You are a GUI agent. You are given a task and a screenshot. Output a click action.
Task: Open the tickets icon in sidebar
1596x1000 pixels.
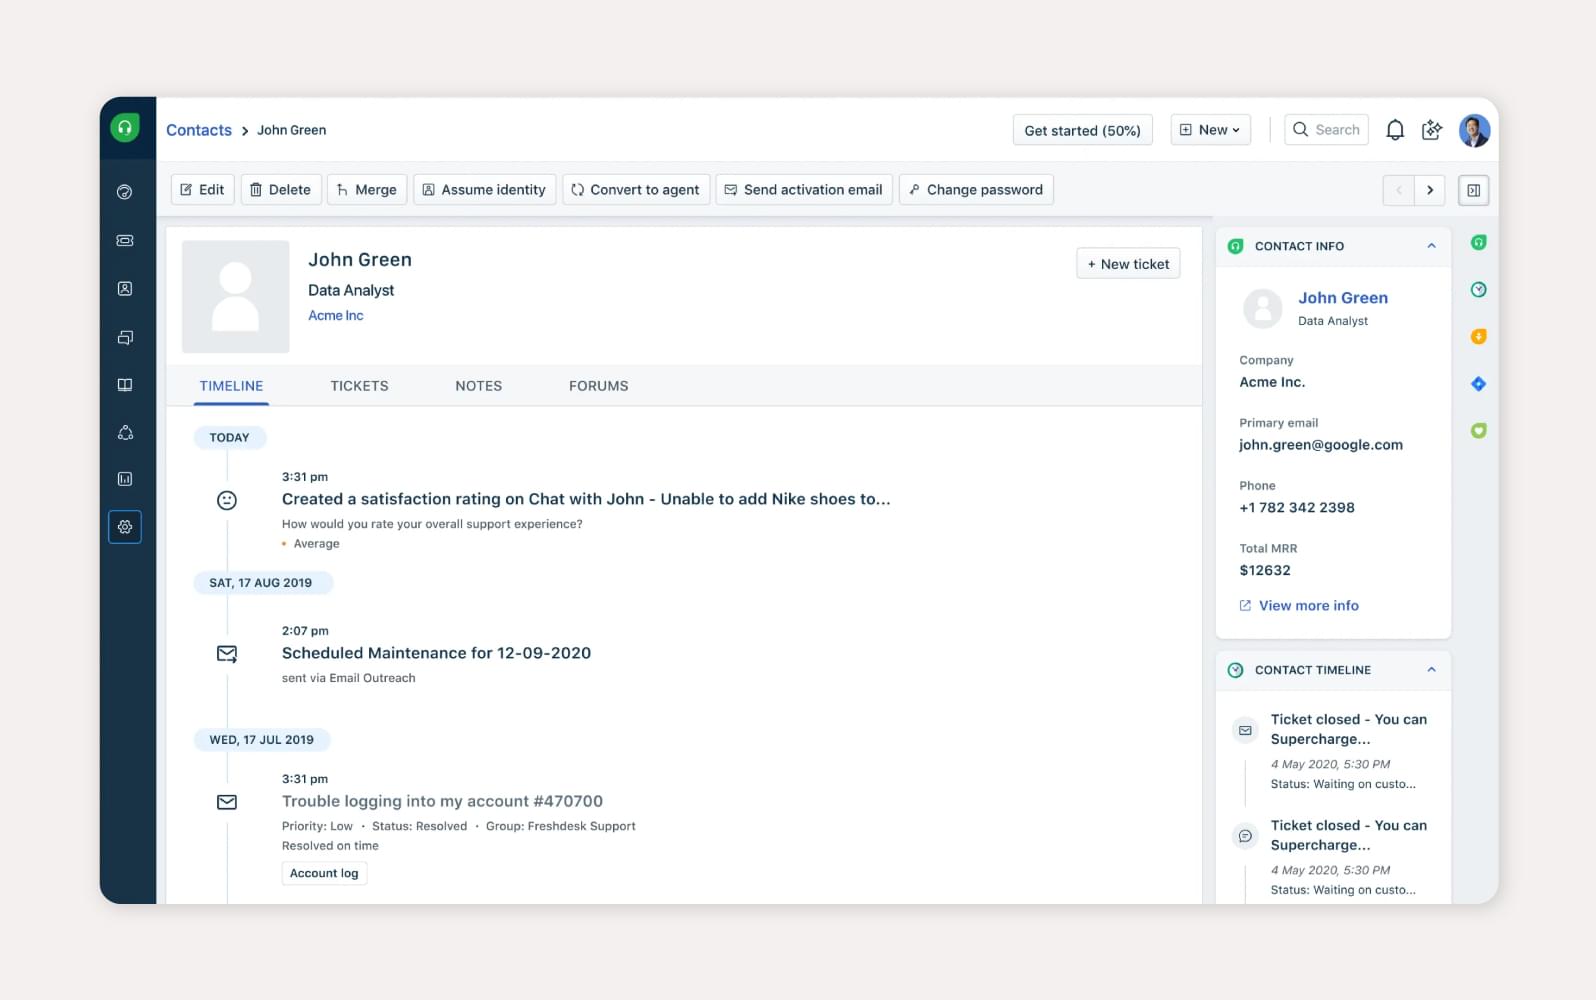click(125, 240)
